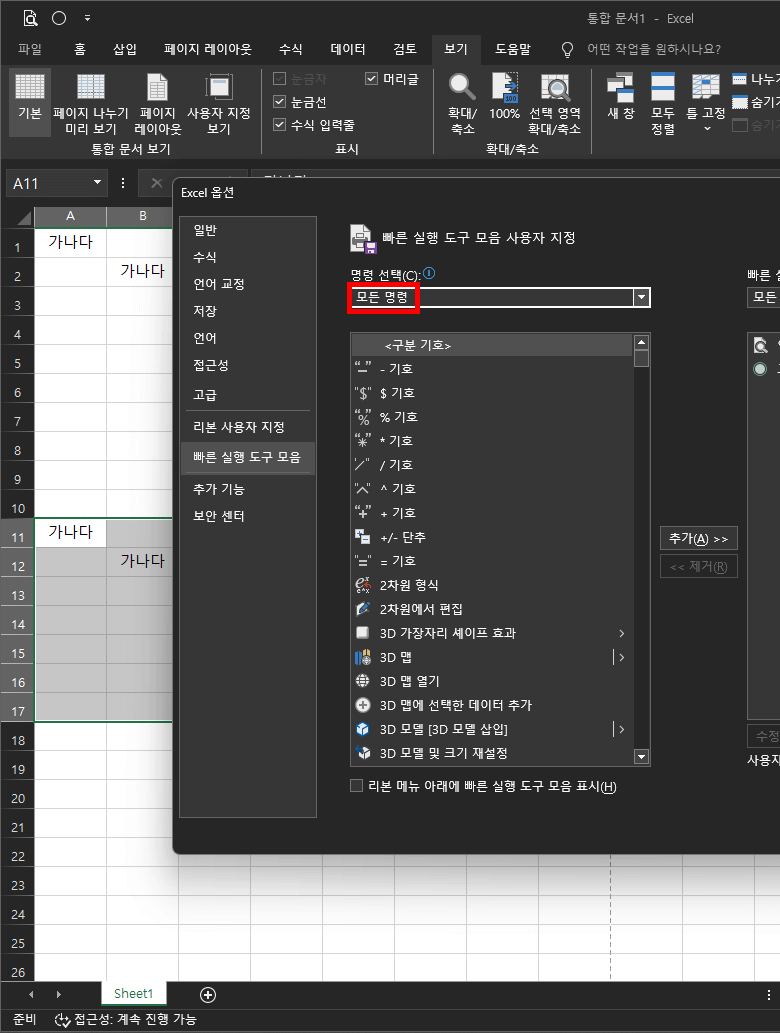Screen dimensions: 780x1033
Task: Click the add new sheet plus icon
Action: pyautogui.click(x=208, y=995)
